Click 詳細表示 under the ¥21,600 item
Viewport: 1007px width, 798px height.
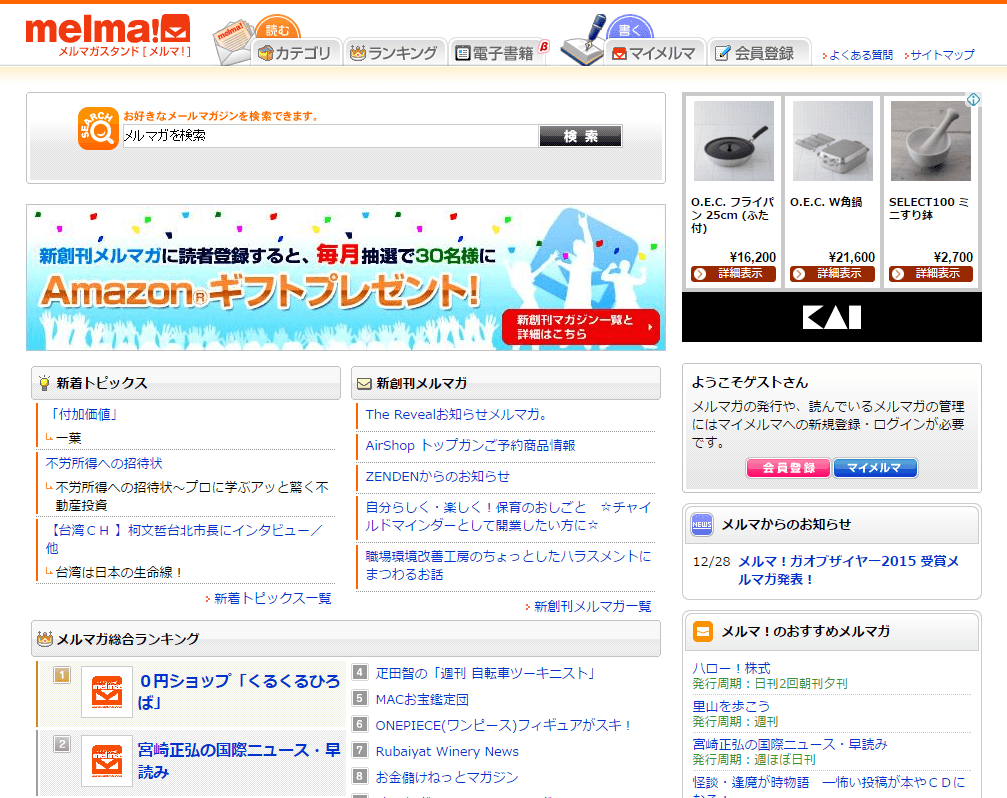click(x=832, y=273)
